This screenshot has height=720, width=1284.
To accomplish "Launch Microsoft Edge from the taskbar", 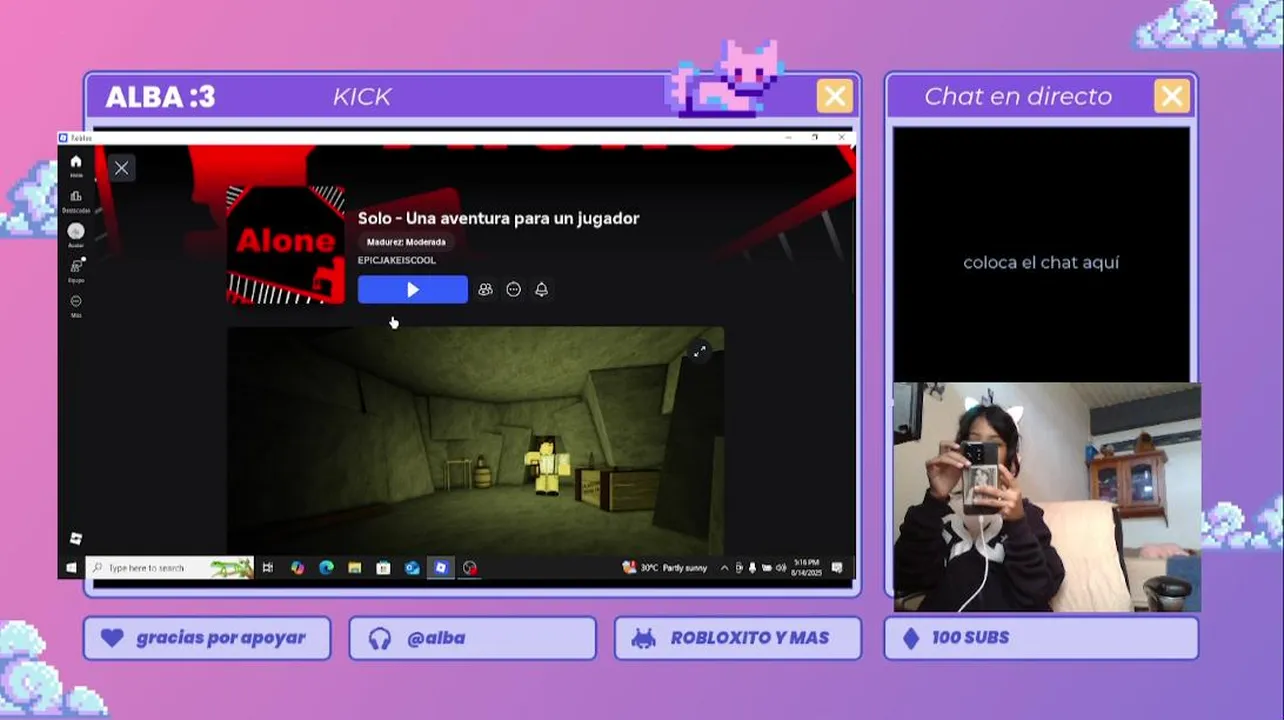I will [x=326, y=567].
